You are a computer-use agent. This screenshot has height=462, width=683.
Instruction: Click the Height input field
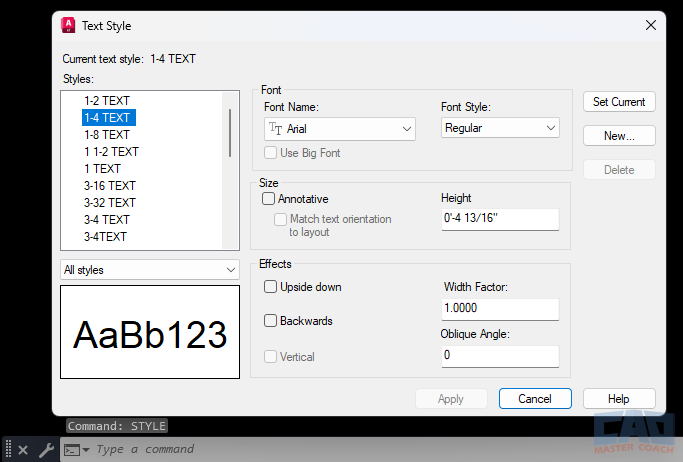click(x=500, y=219)
